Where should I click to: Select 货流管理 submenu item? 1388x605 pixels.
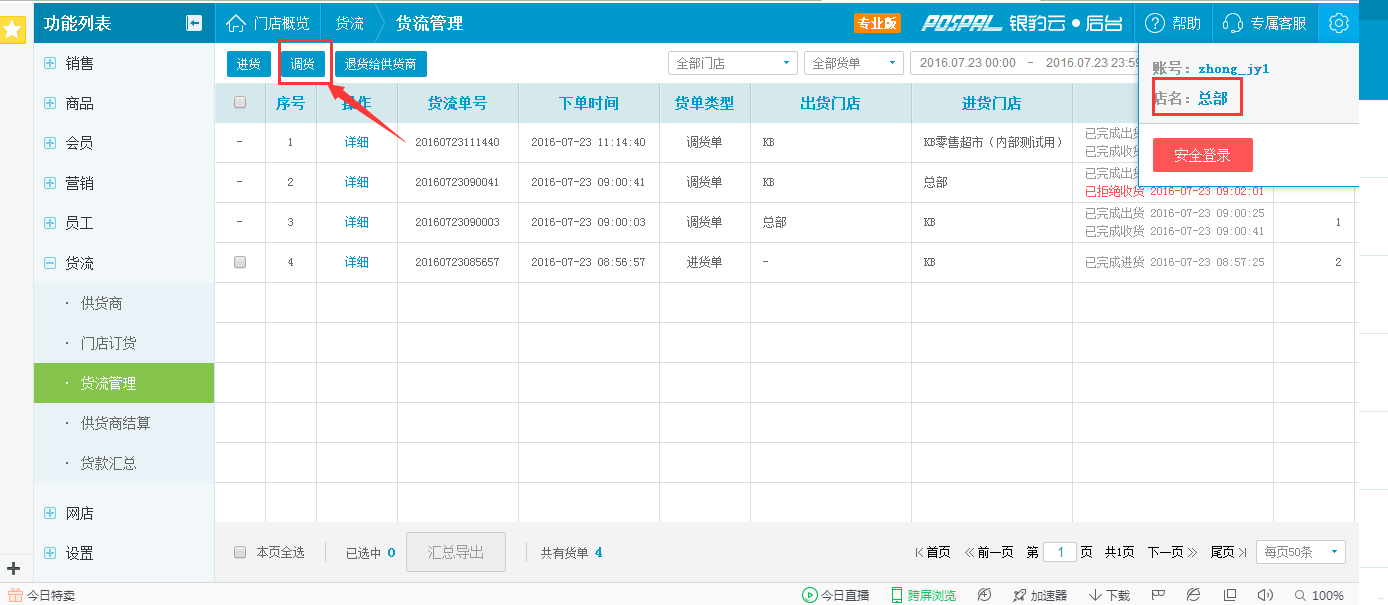(x=124, y=383)
